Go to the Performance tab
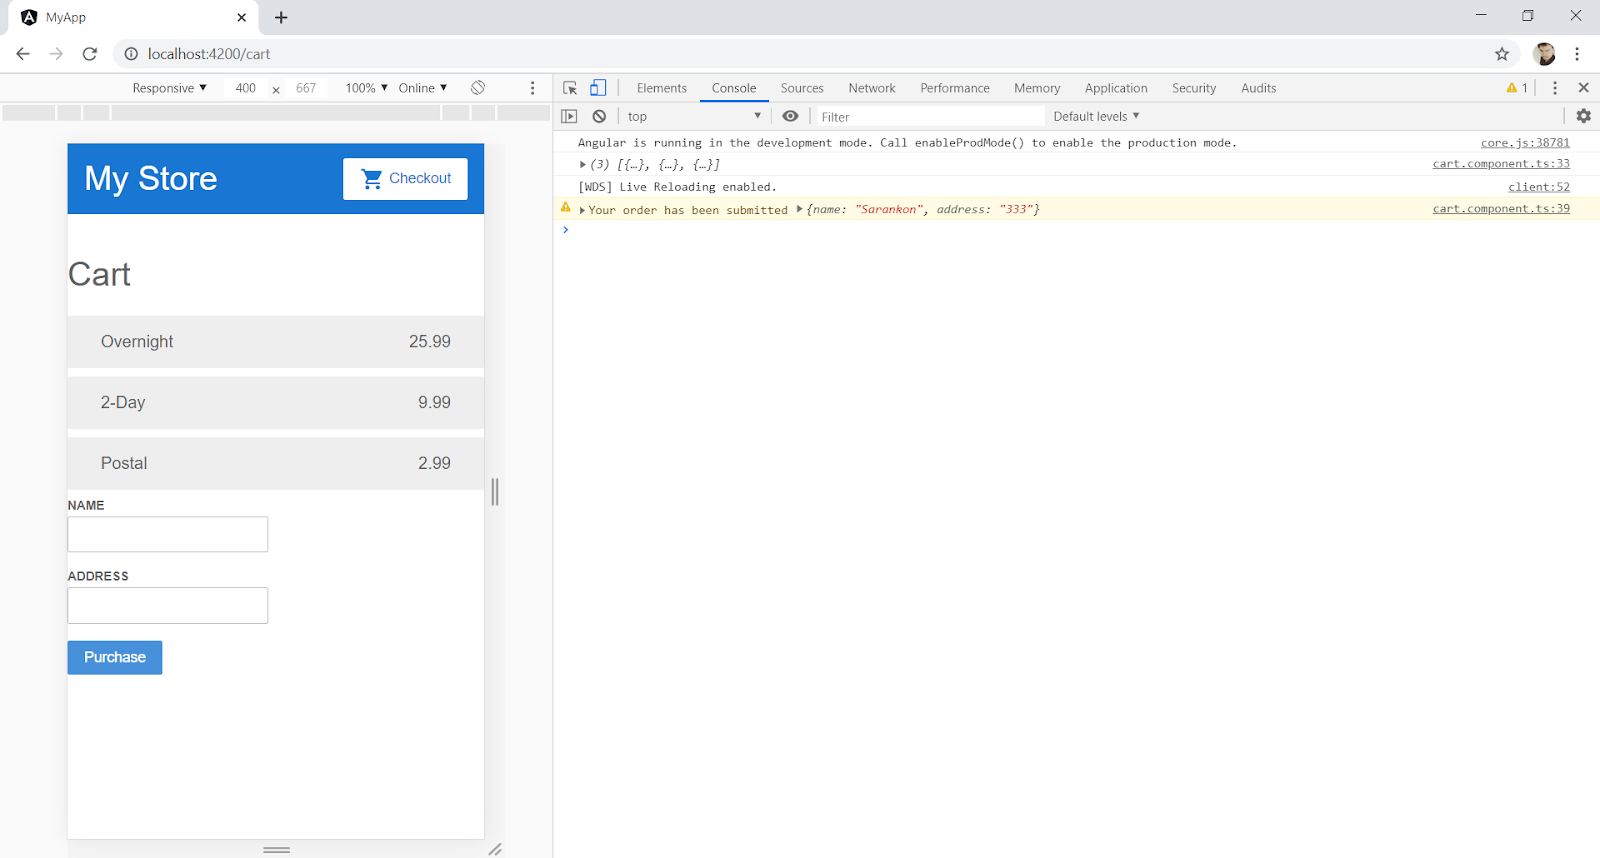The height and width of the screenshot is (858, 1600). click(955, 88)
